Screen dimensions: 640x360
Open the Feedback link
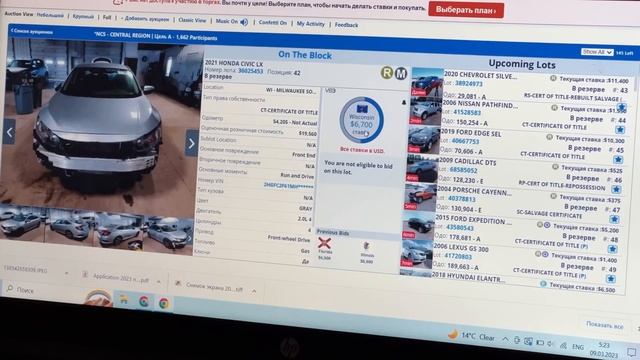click(347, 25)
